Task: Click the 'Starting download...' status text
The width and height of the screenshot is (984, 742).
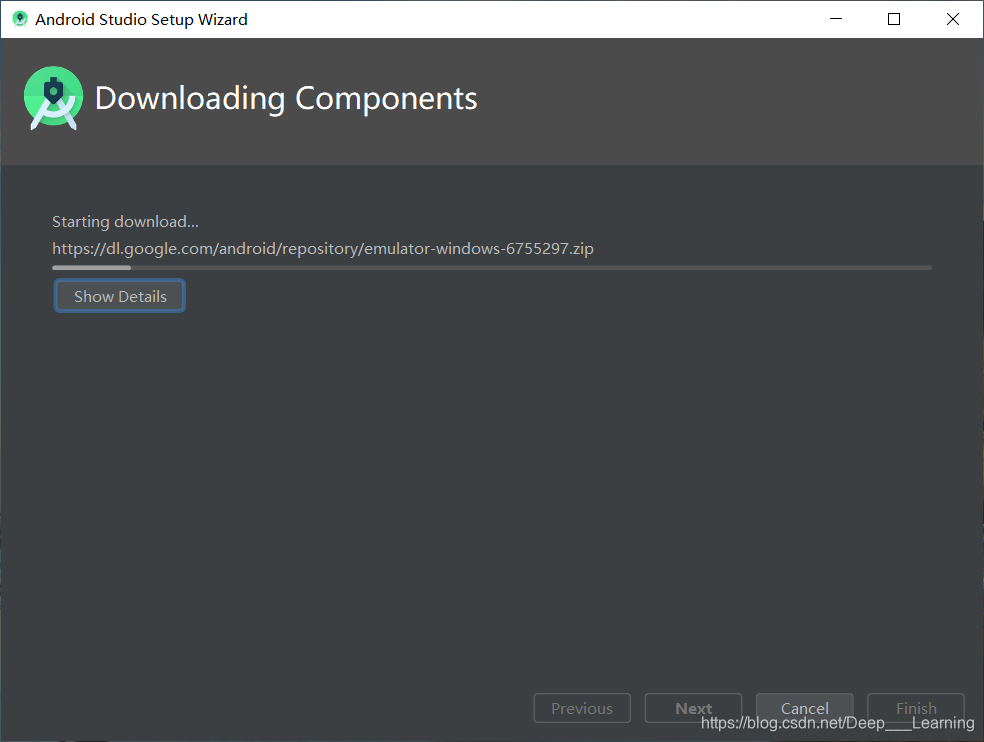Action: coord(126,222)
